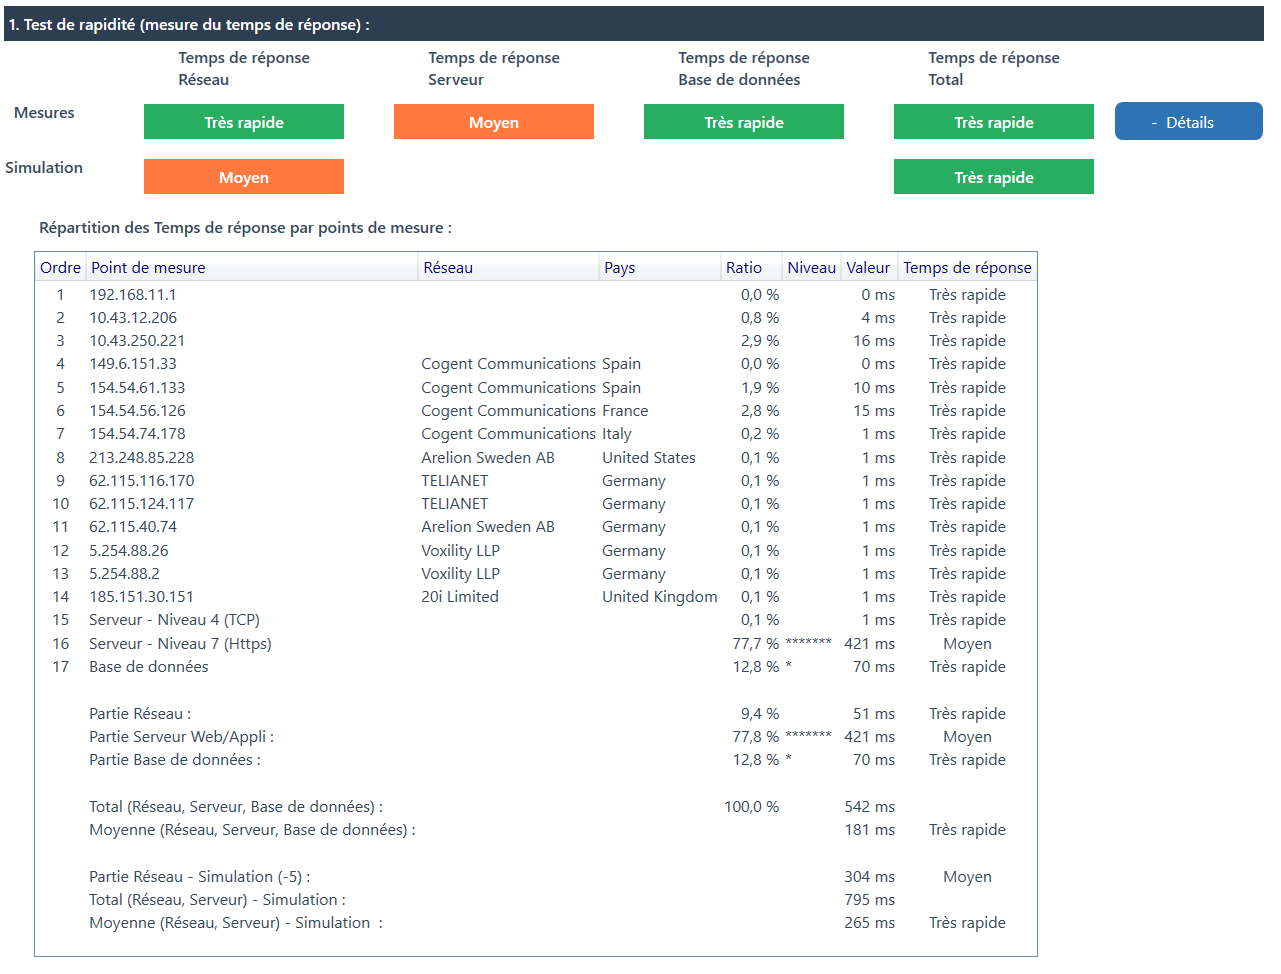1281x974 pixels.
Task: Click the IP address 154.54.56.126
Action: pyautogui.click(x=137, y=411)
